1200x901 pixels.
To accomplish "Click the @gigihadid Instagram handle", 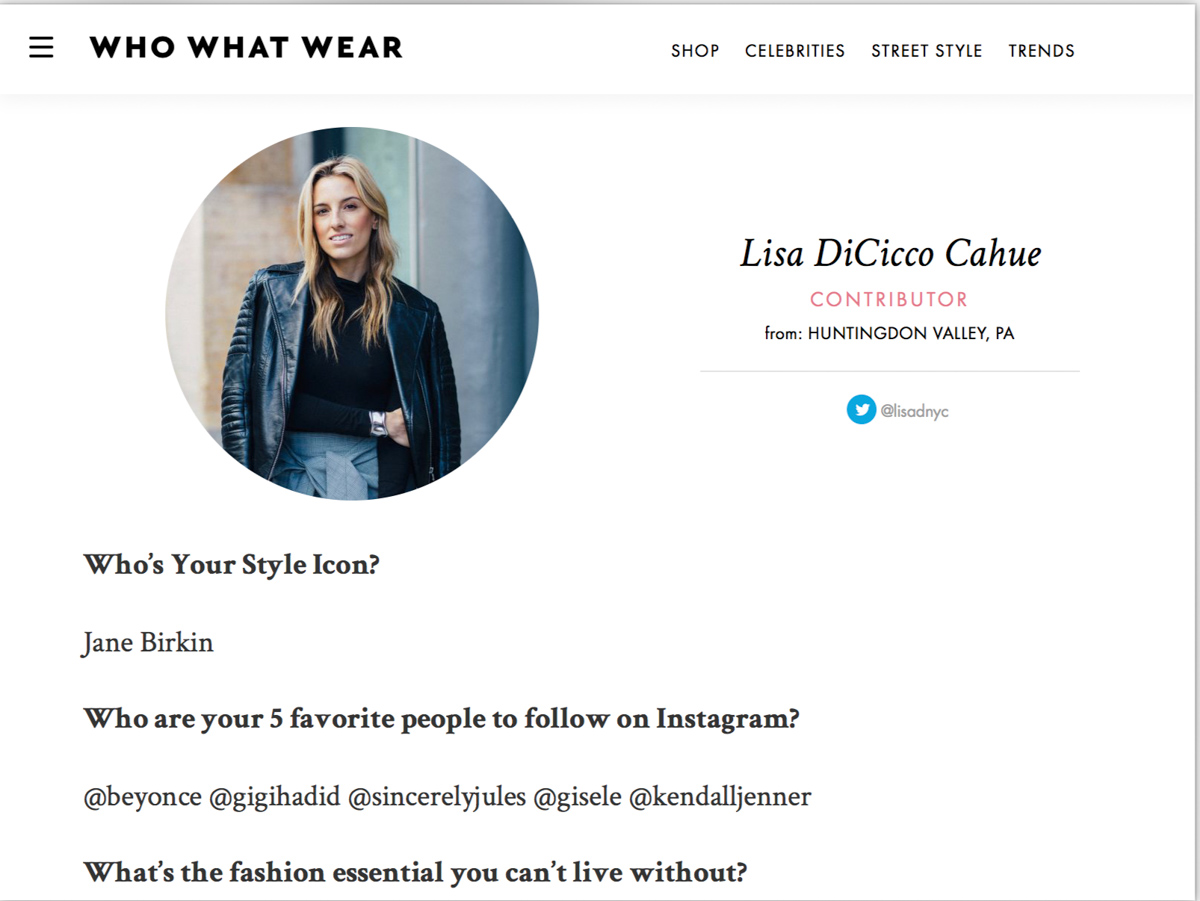I will [x=273, y=797].
